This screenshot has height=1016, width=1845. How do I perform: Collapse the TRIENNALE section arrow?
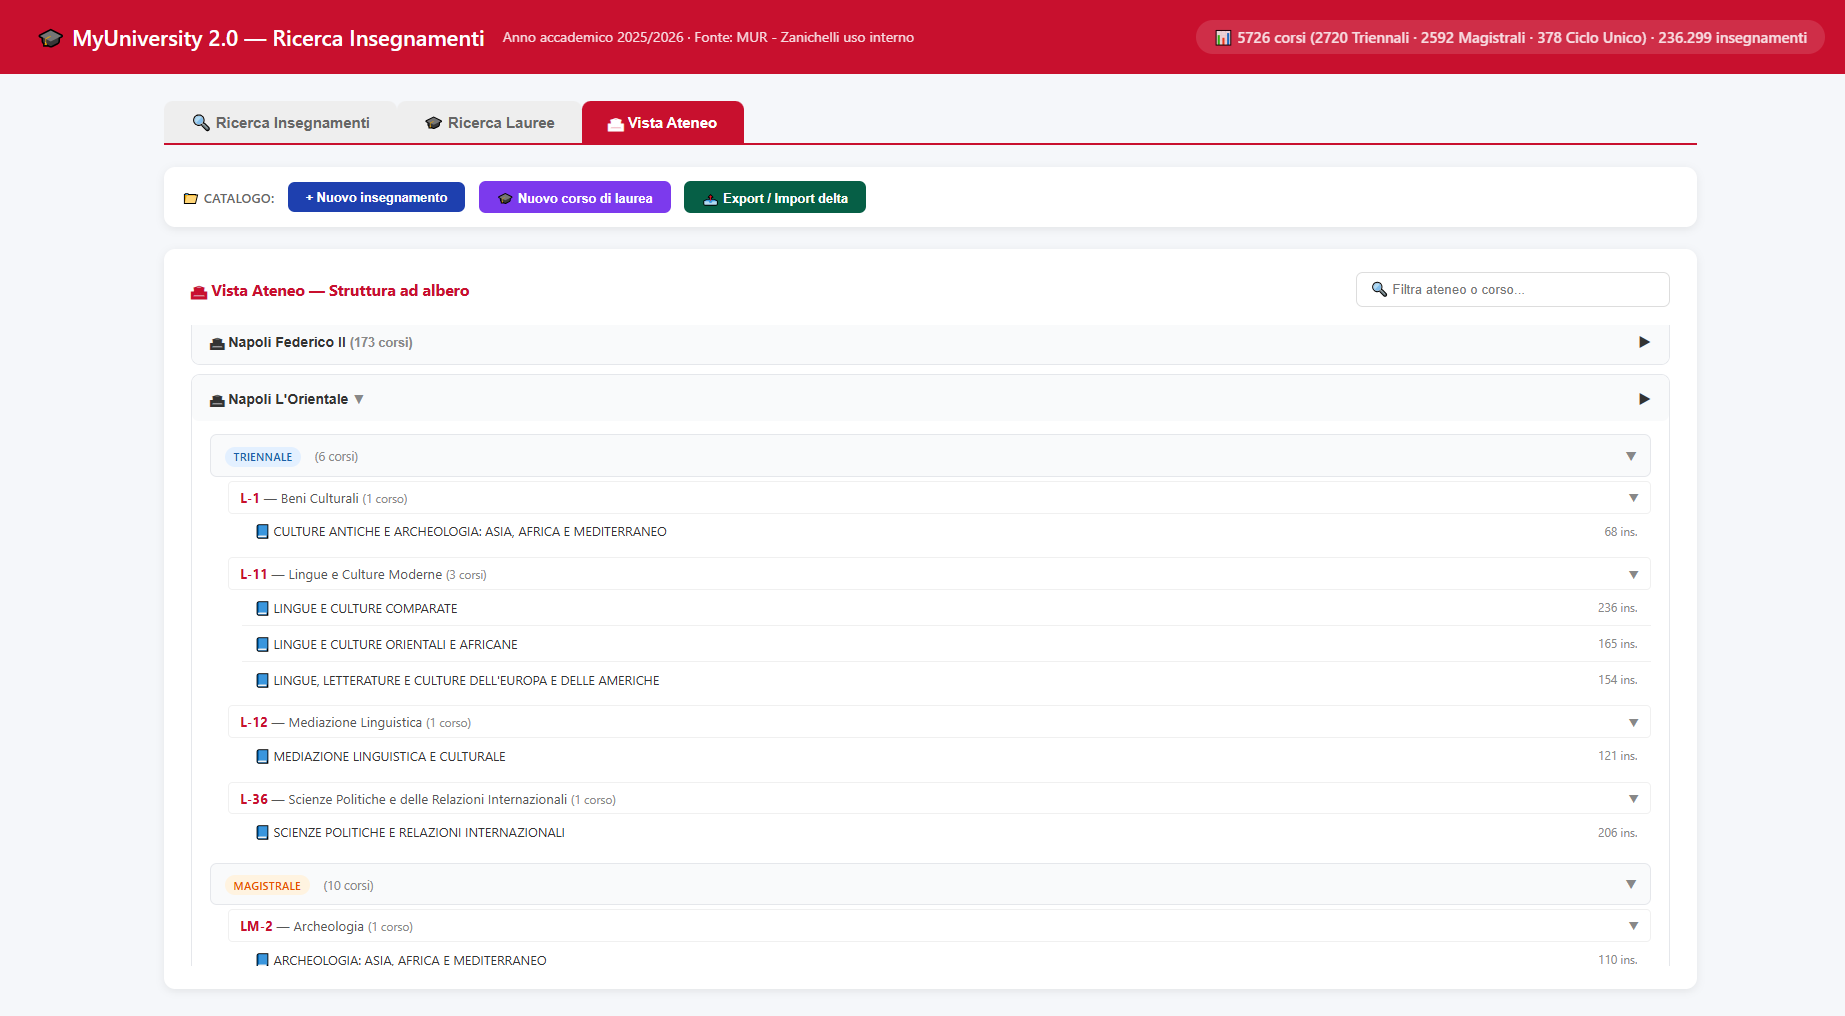click(x=1631, y=456)
